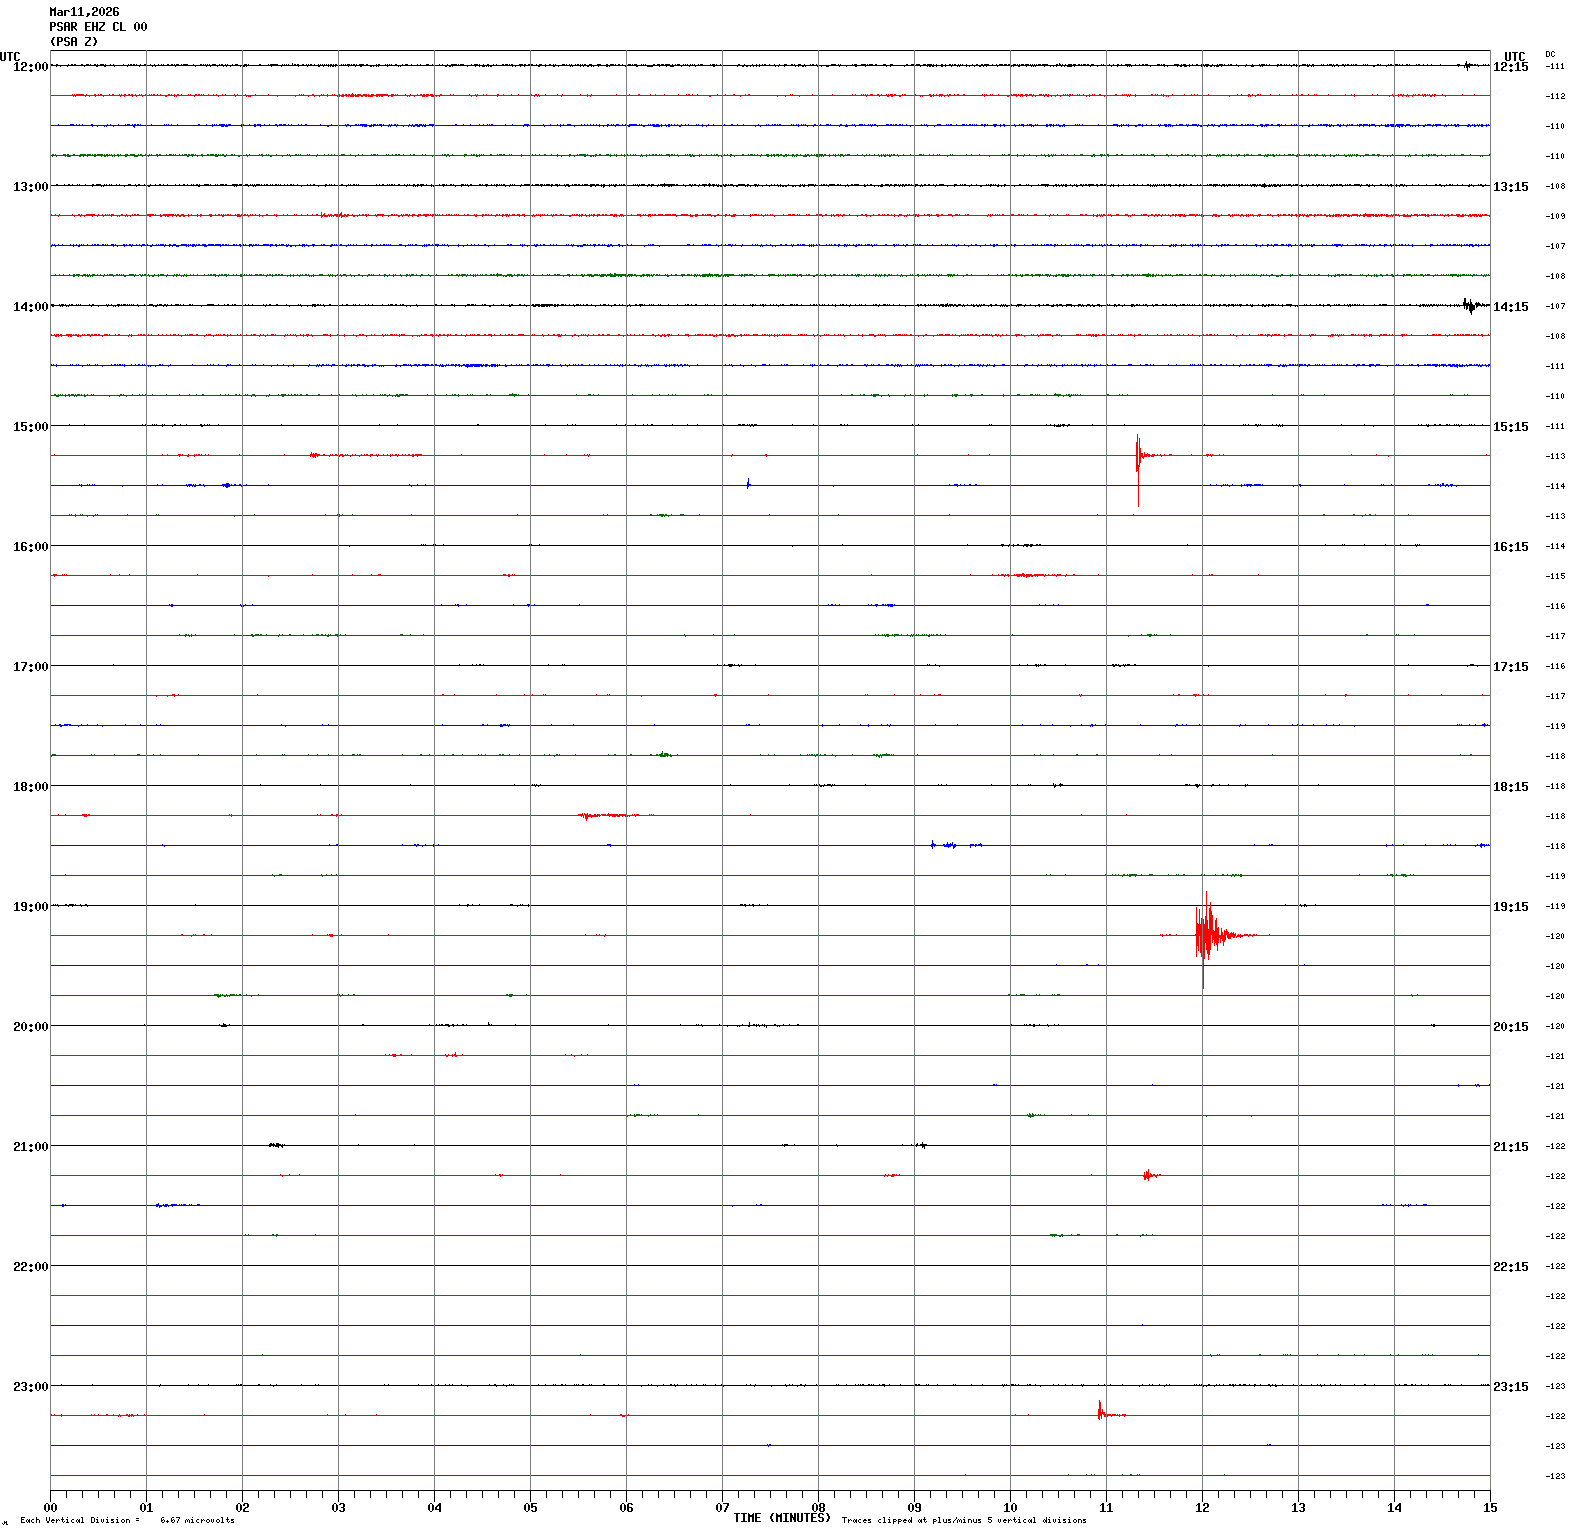Click the station title PSAR EHZ CL 00

click(98, 27)
